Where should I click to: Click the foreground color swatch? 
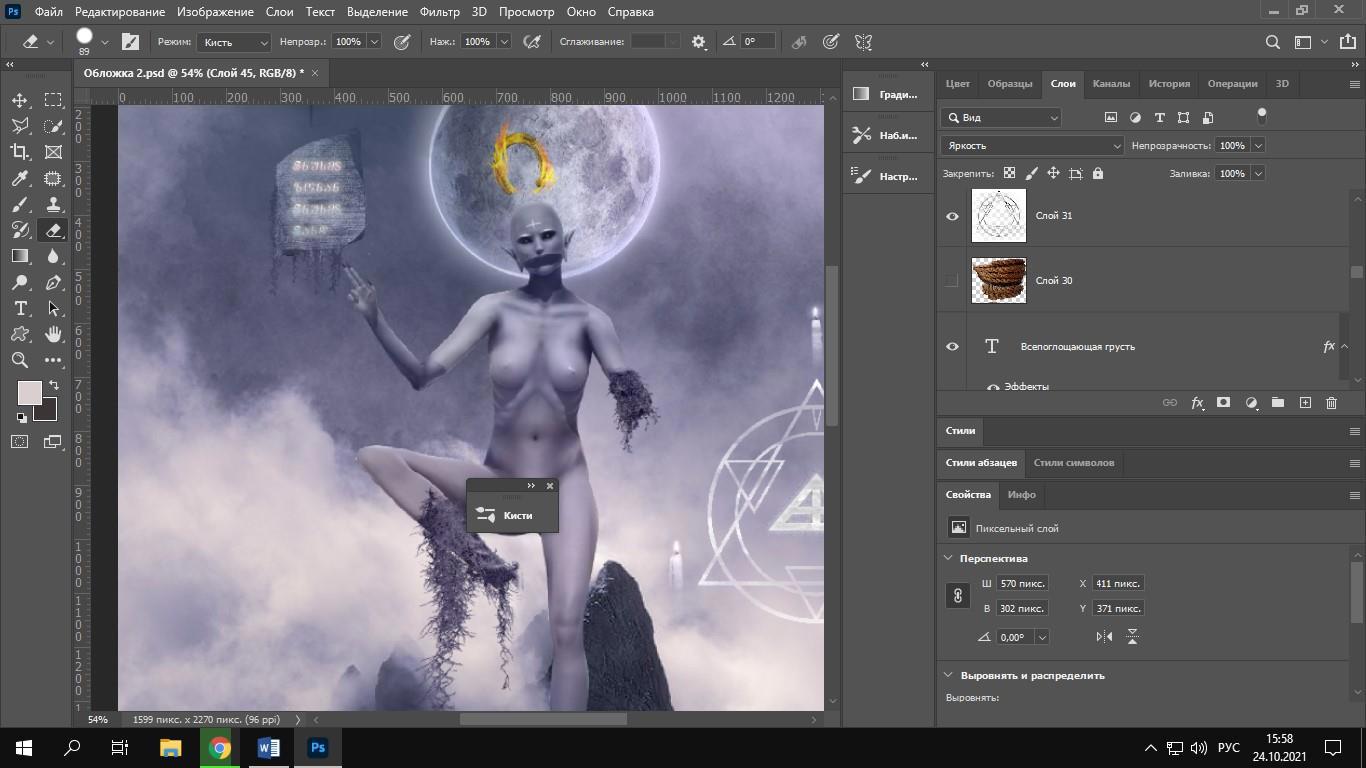pos(28,392)
